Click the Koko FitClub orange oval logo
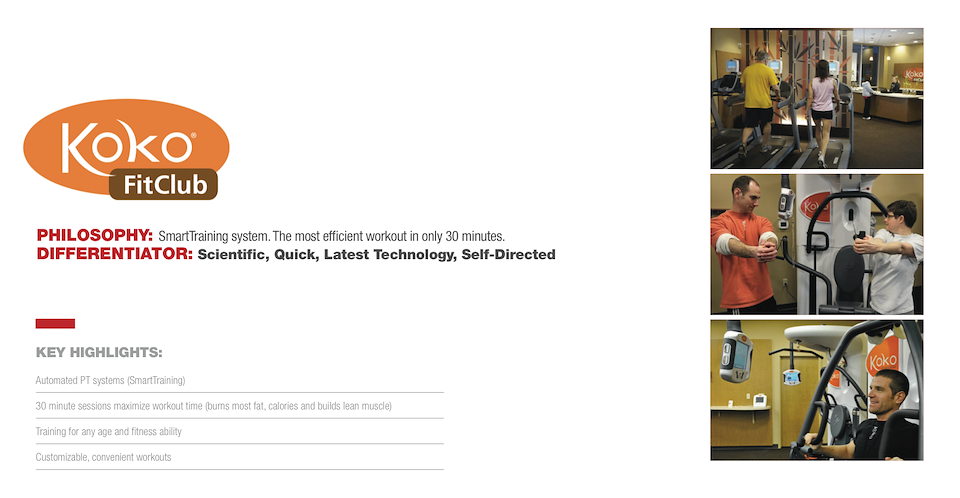Image resolution: width=960 pixels, height=498 pixels. (x=126, y=149)
